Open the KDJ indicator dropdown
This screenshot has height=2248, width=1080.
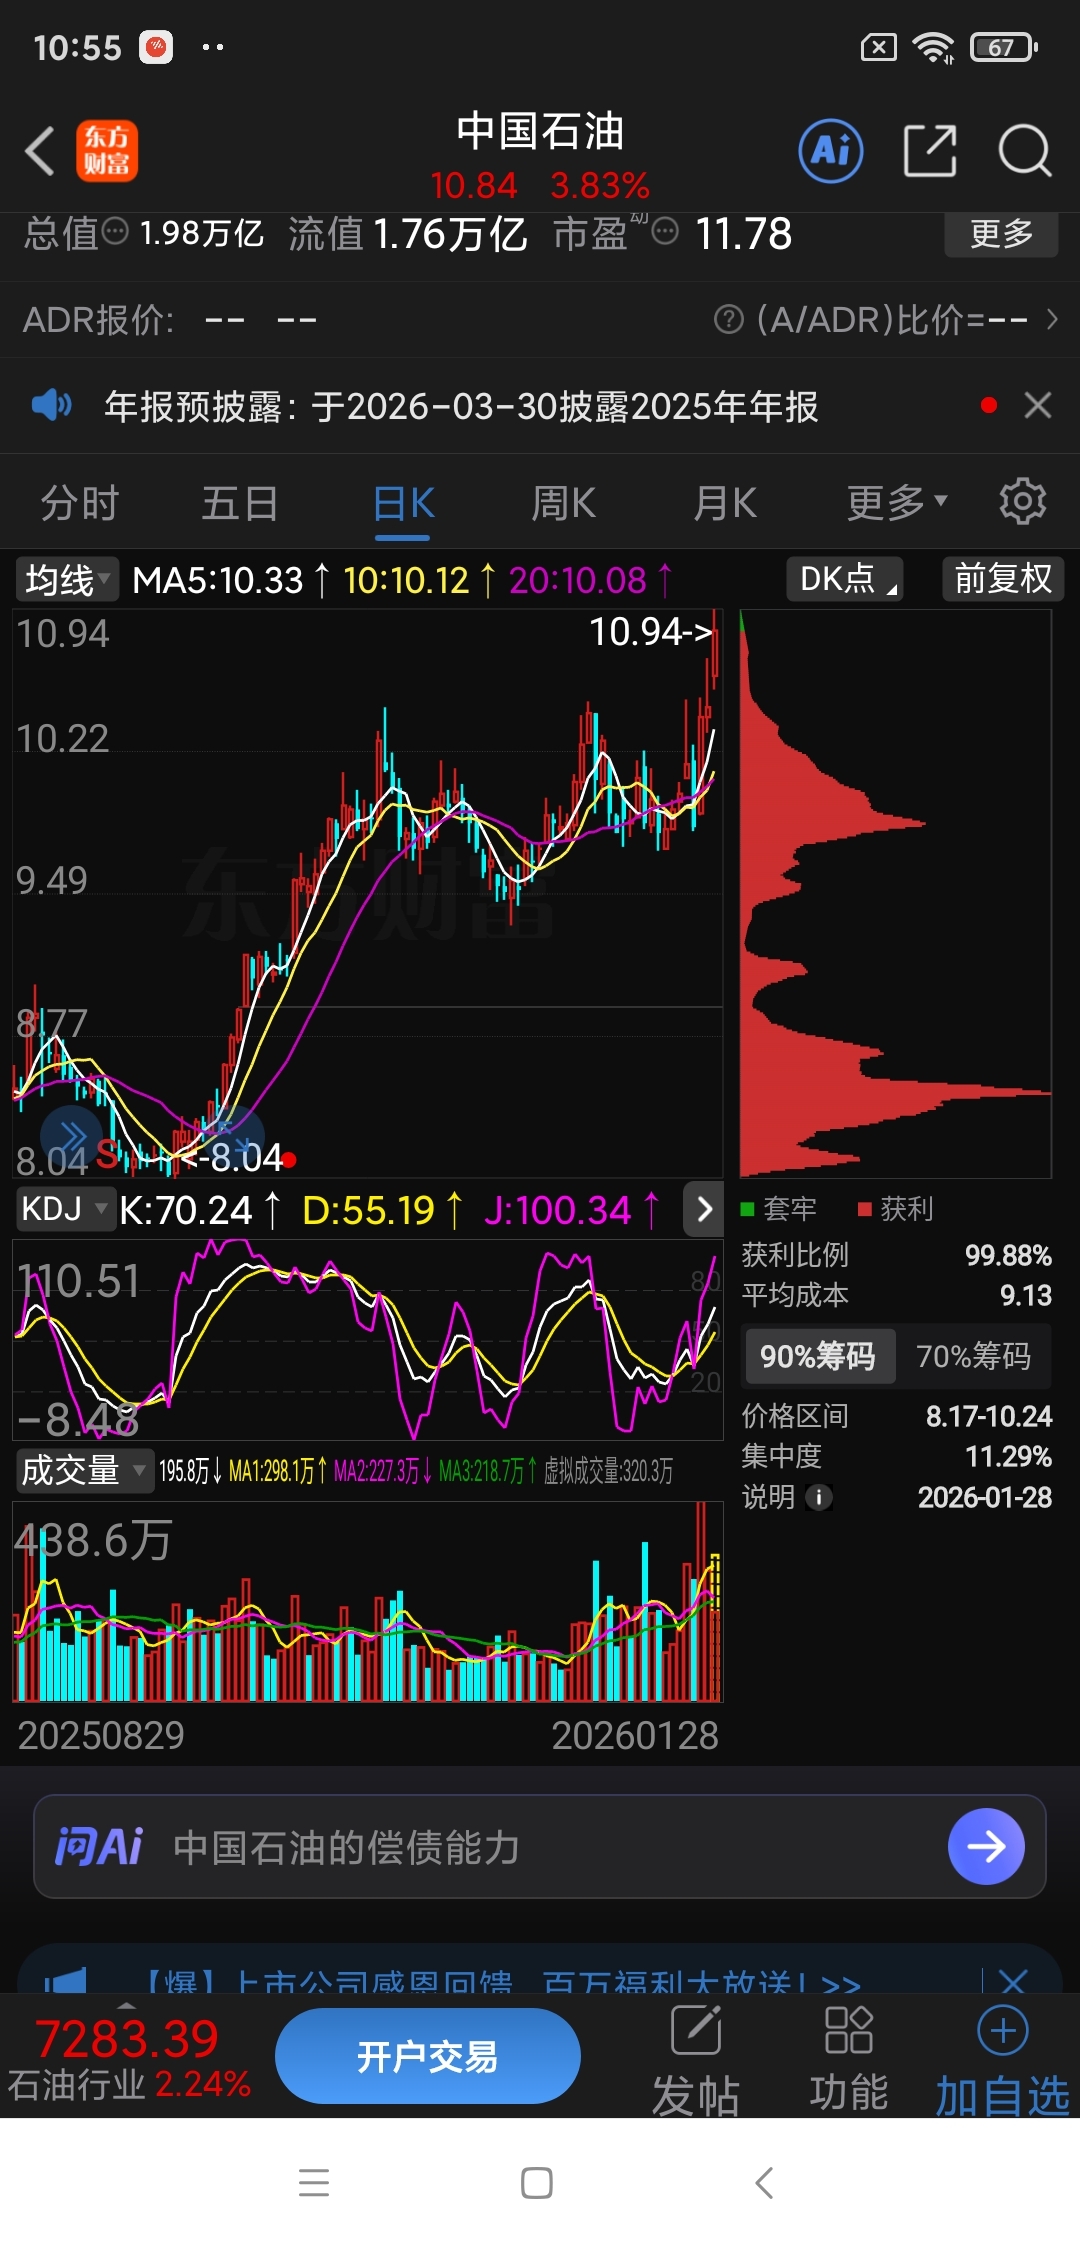click(x=65, y=1209)
